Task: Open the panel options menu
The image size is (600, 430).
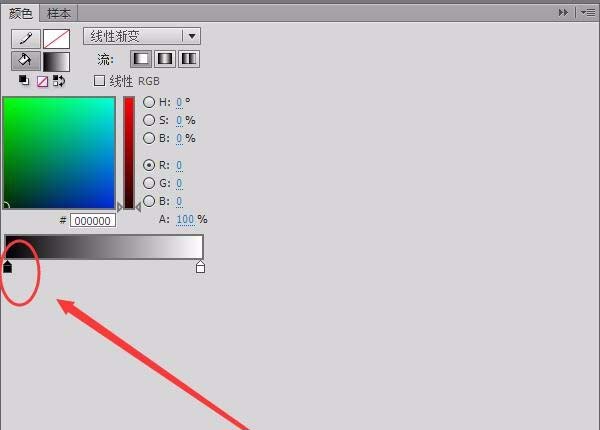Action: click(x=589, y=13)
